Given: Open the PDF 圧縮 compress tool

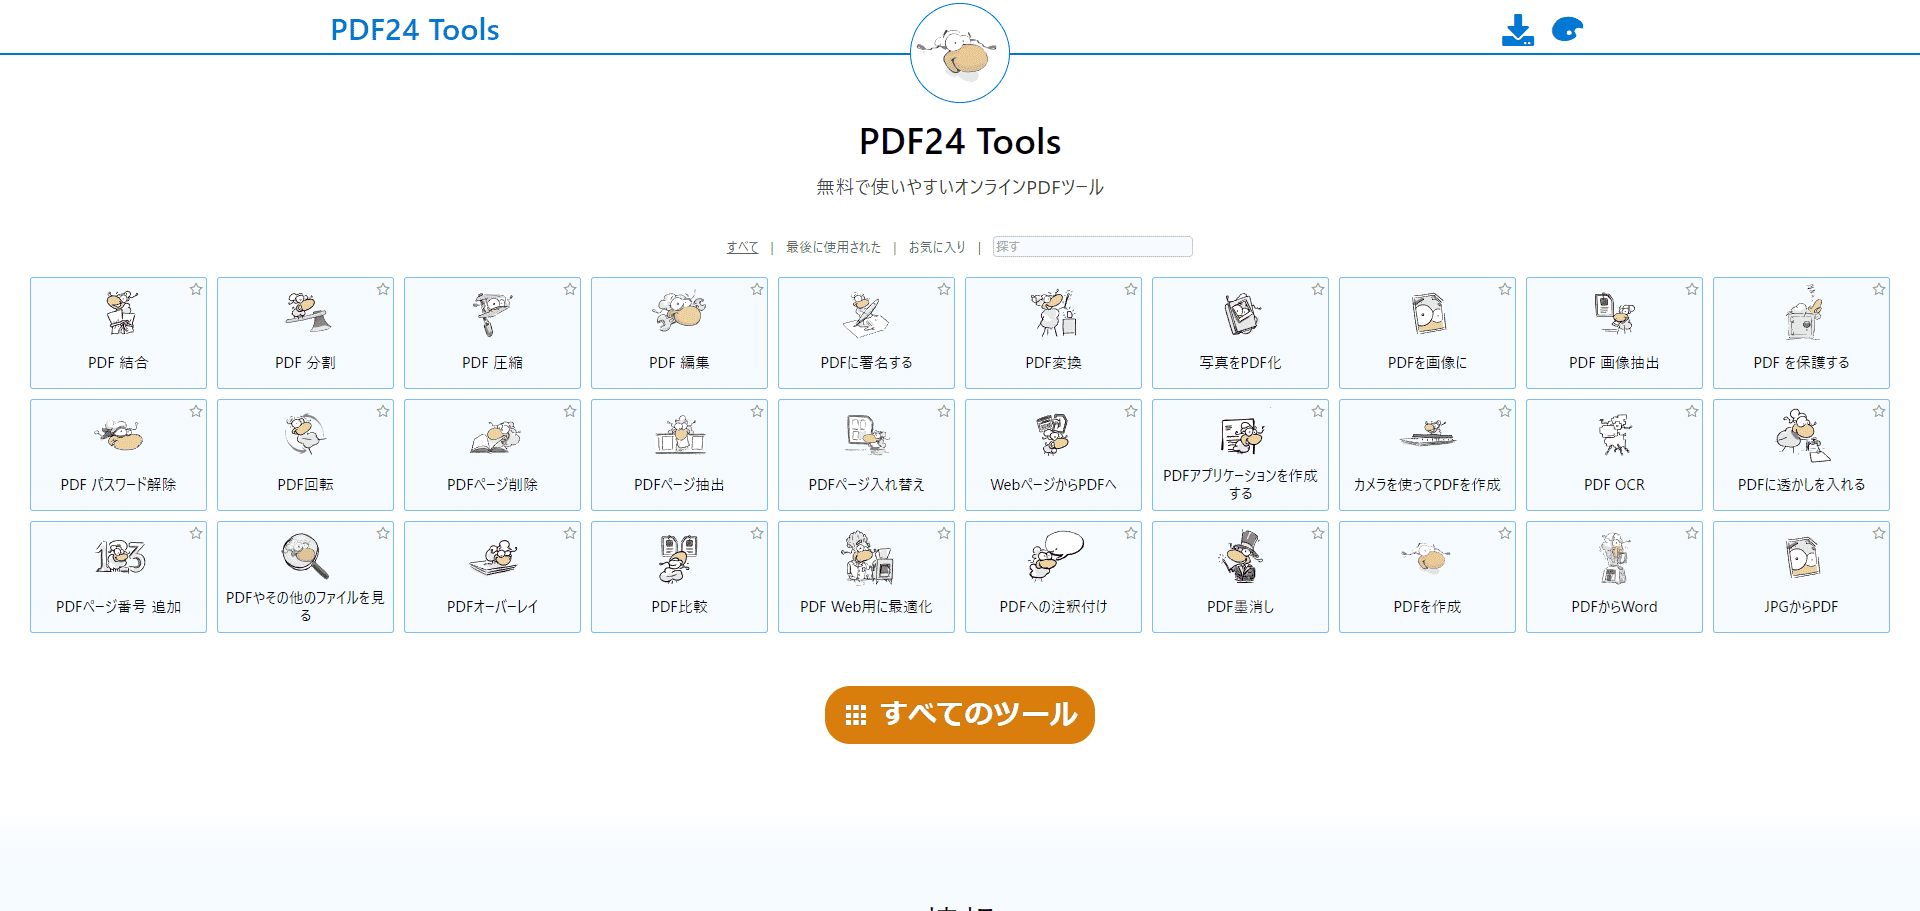Looking at the screenshot, I should tap(492, 333).
